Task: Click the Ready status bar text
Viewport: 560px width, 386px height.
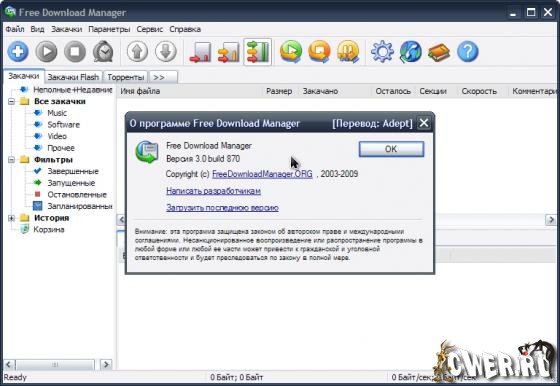Action: click(15, 377)
